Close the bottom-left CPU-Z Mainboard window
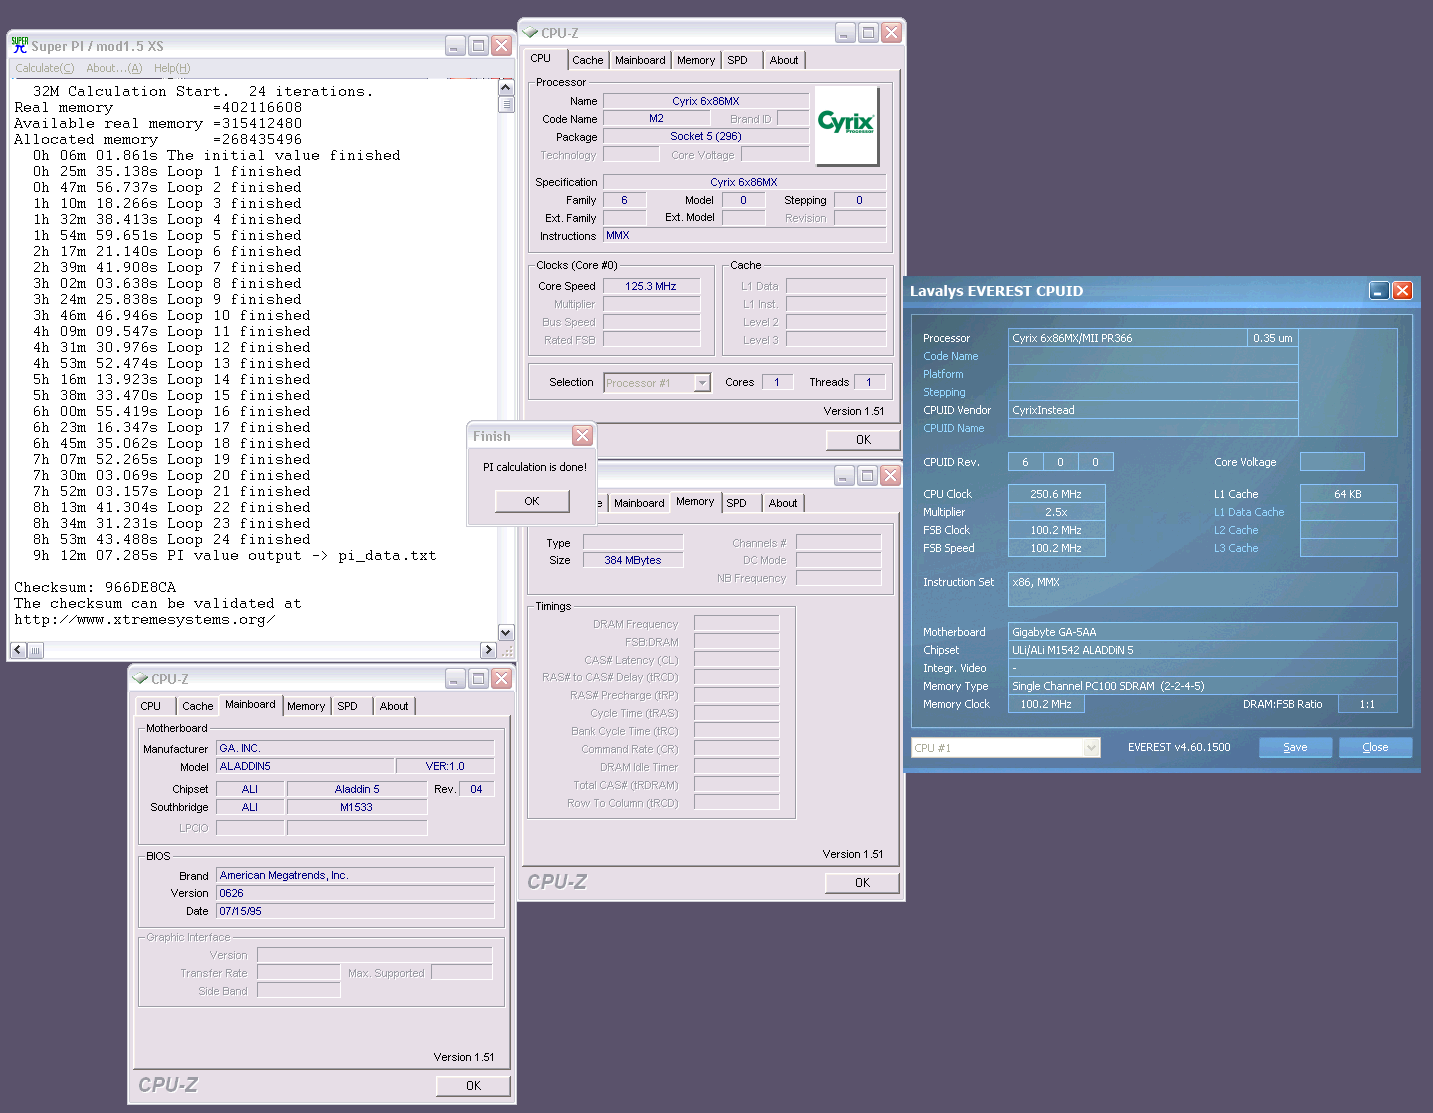 [x=502, y=678]
